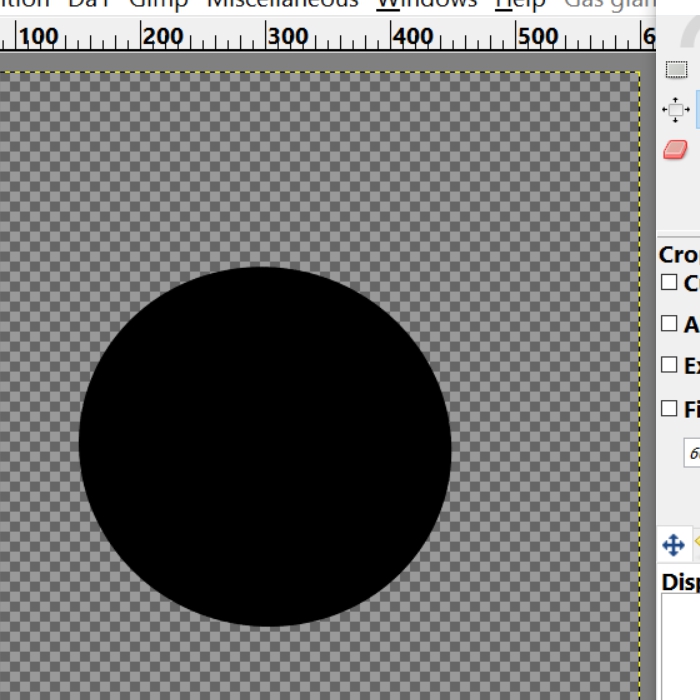Enable the checkbox beside the 'C' option
700x700 pixels.
(669, 283)
